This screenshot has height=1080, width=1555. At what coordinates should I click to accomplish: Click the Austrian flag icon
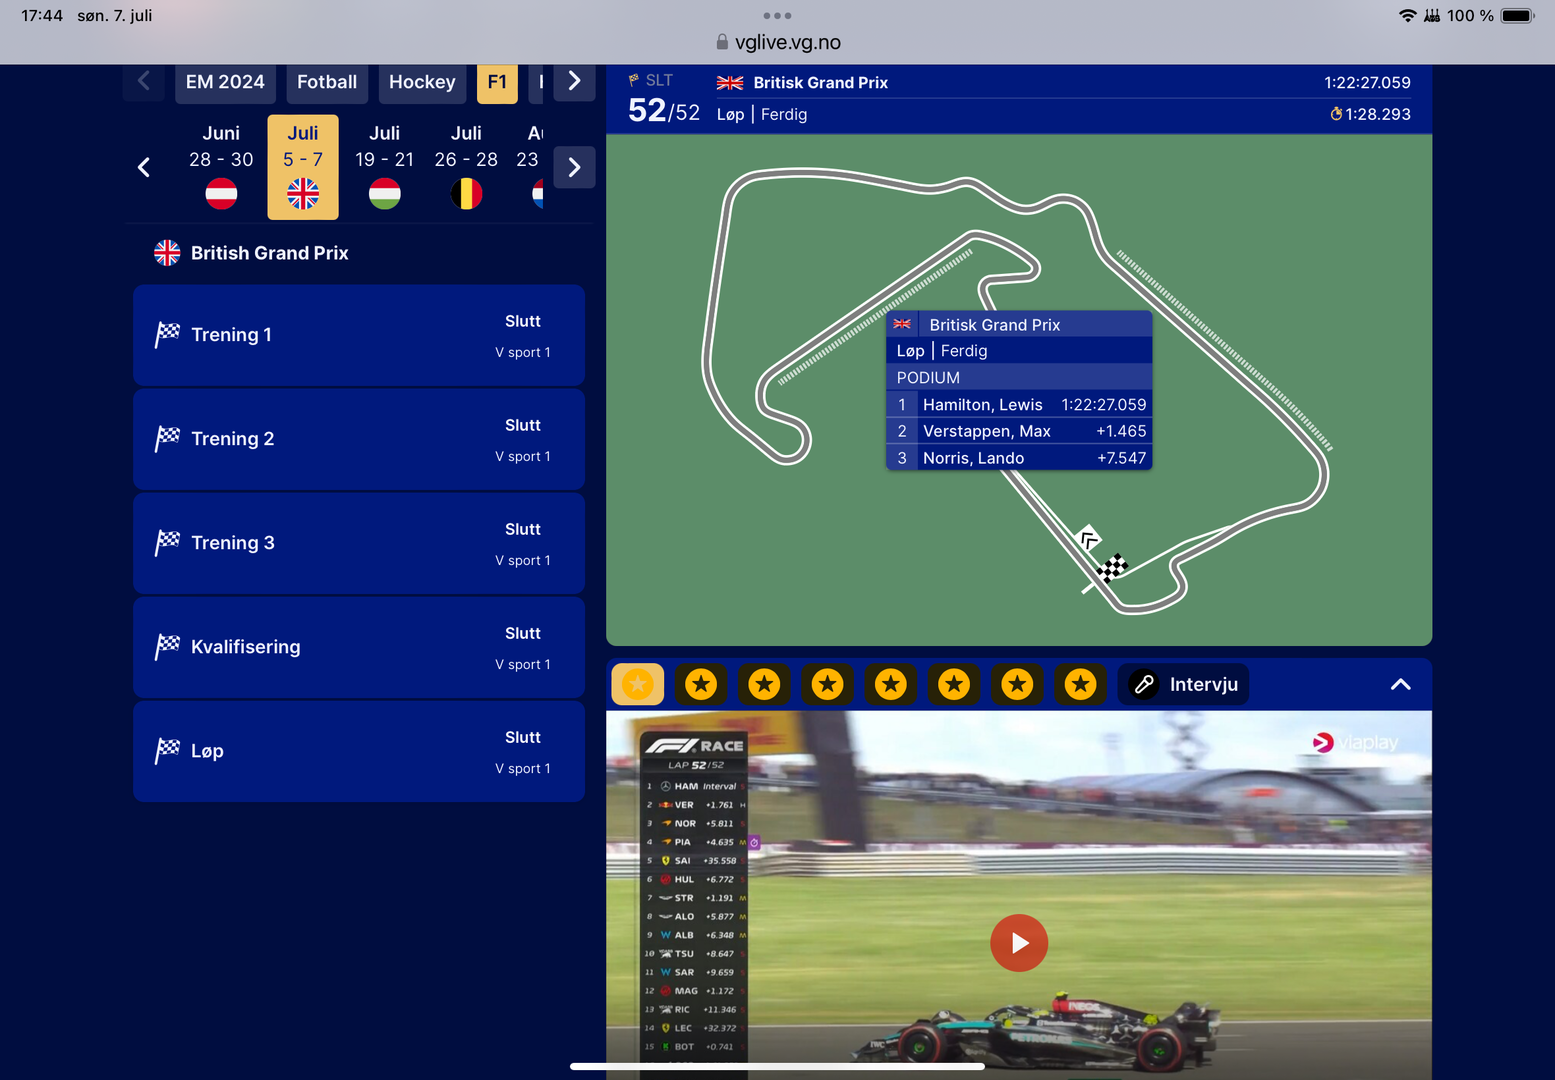221,193
